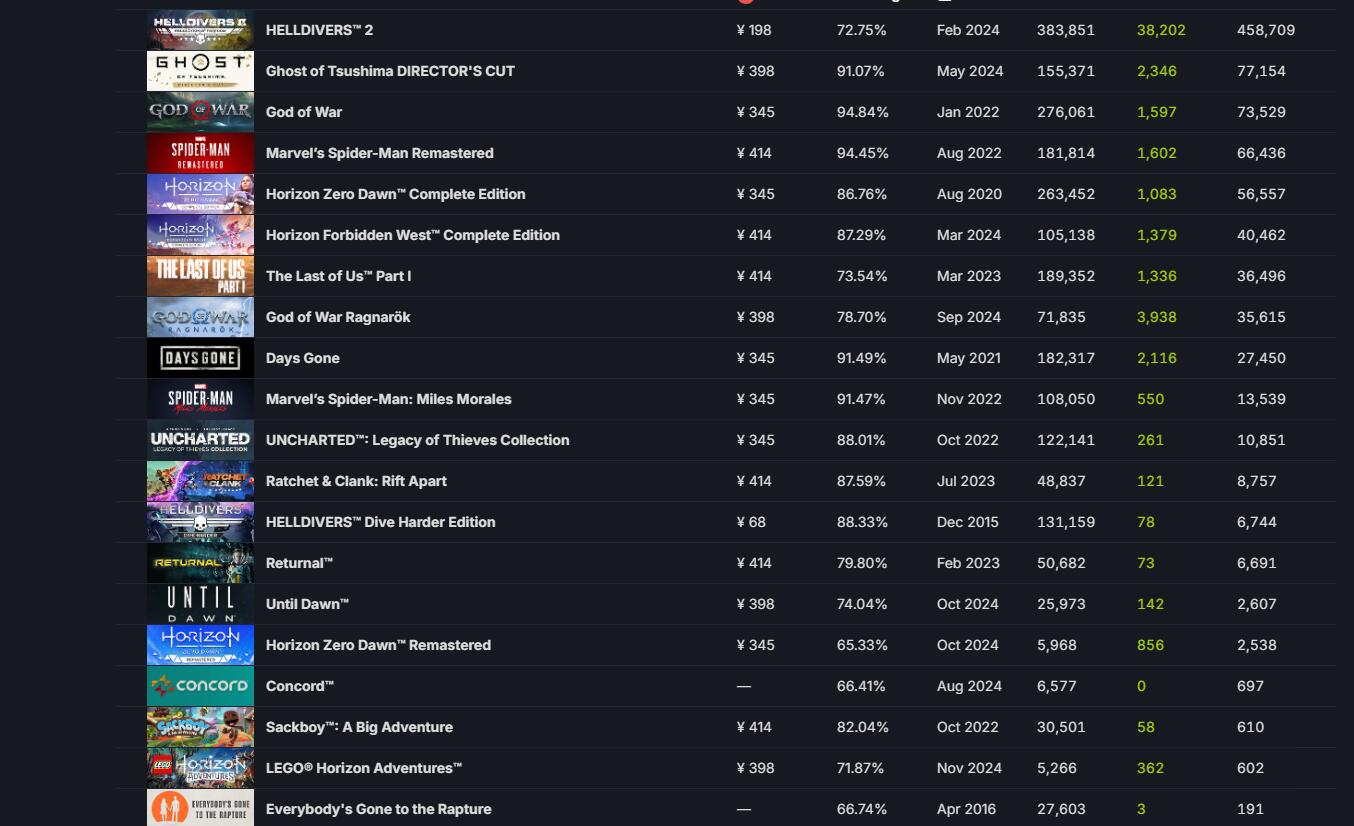The height and width of the screenshot is (826, 1354).
Task: Click the Until Dawn logo thumbnail
Action: click(x=200, y=604)
